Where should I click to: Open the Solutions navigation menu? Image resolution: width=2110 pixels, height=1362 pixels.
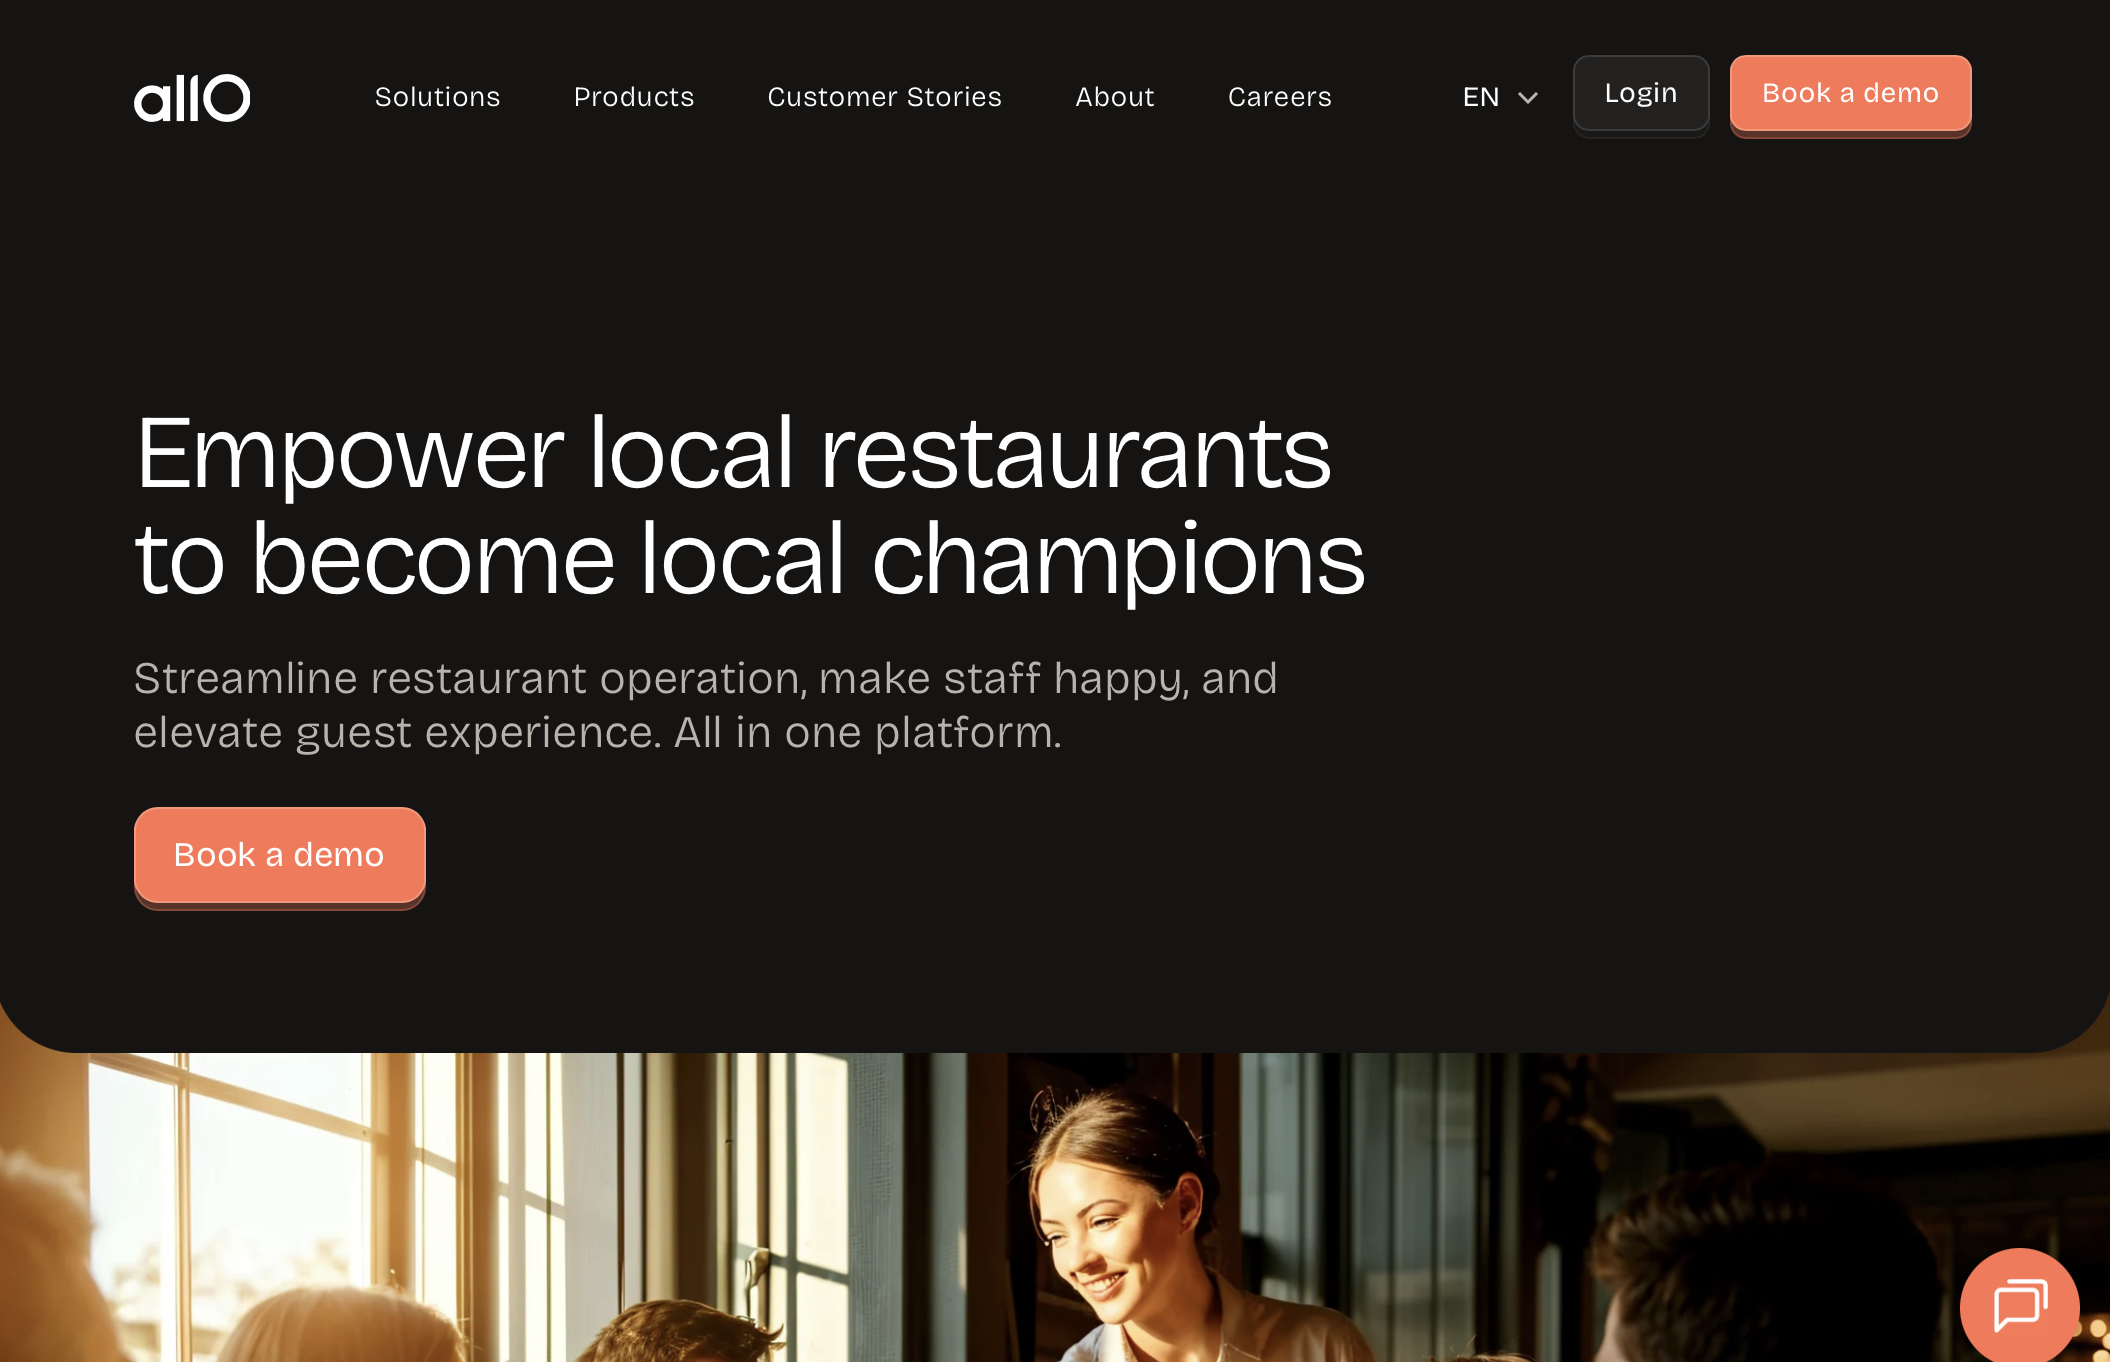pyautogui.click(x=437, y=97)
